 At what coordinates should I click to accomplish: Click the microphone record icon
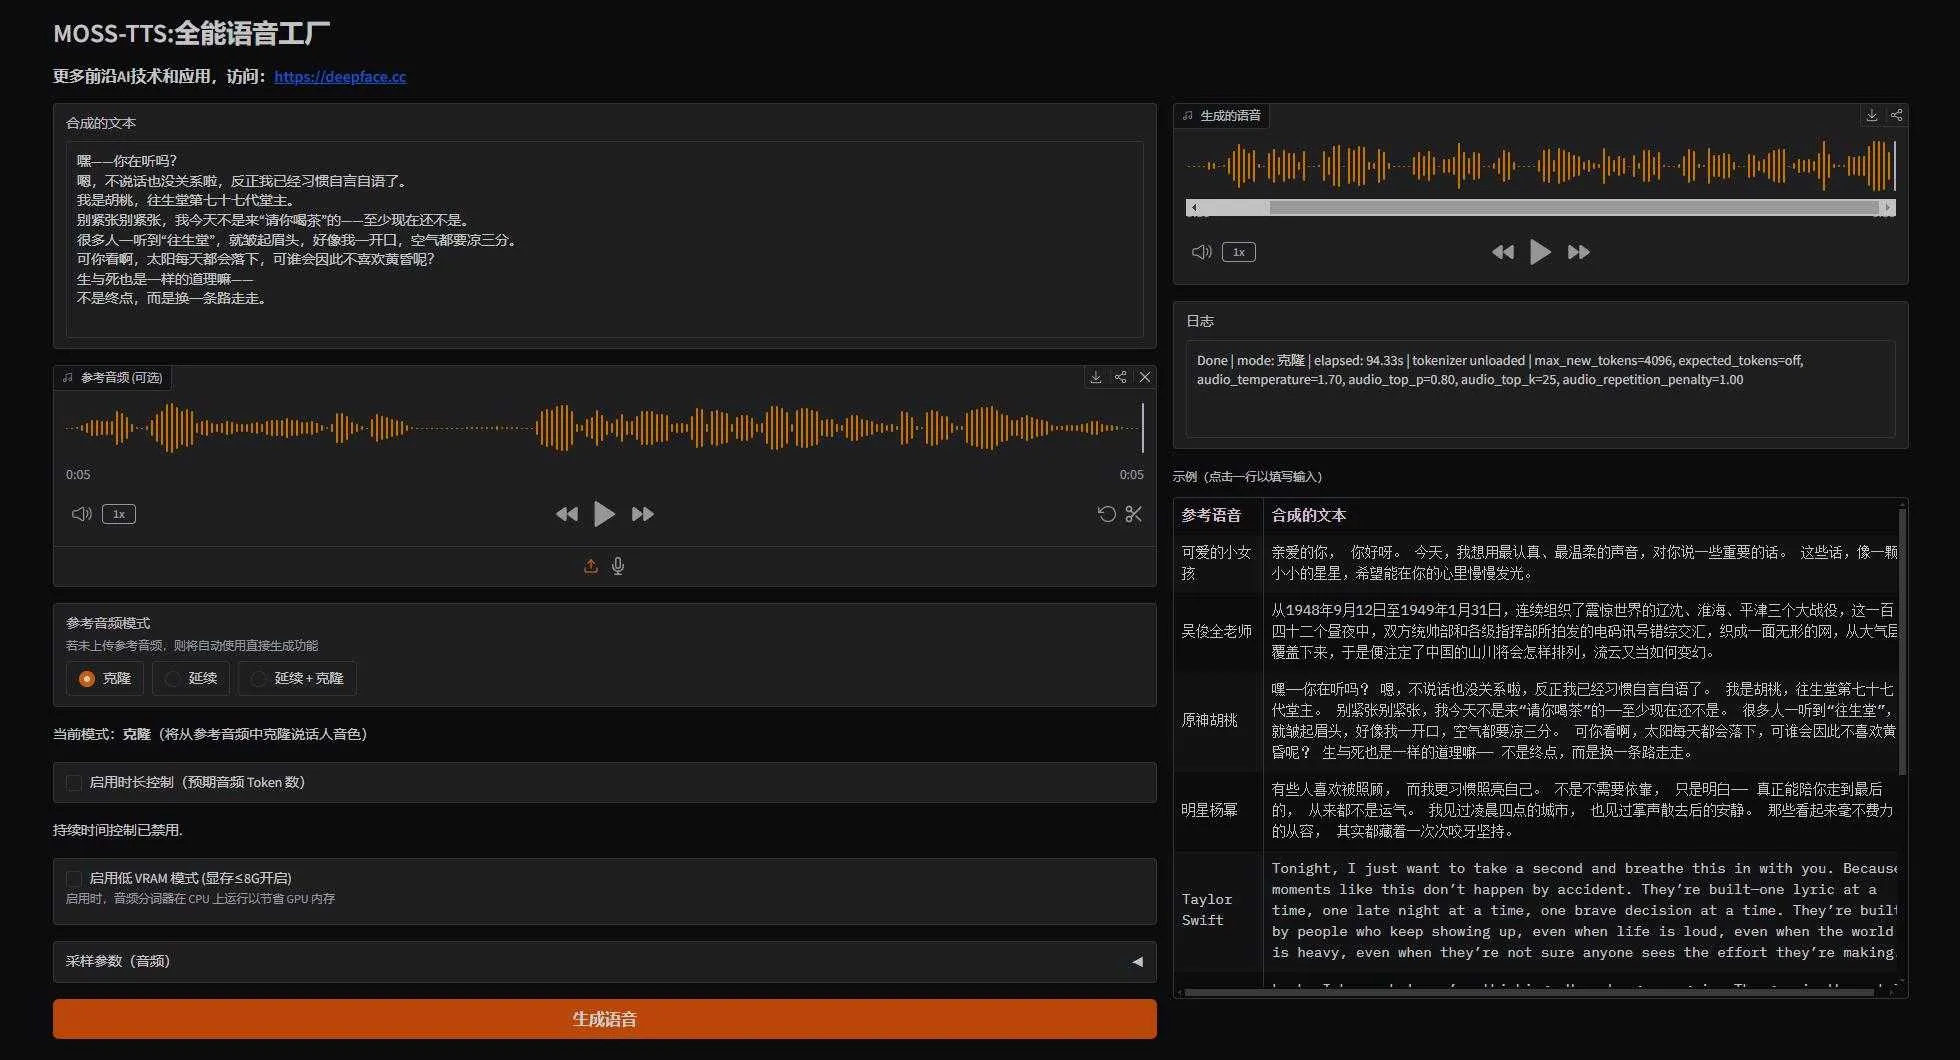pos(618,566)
